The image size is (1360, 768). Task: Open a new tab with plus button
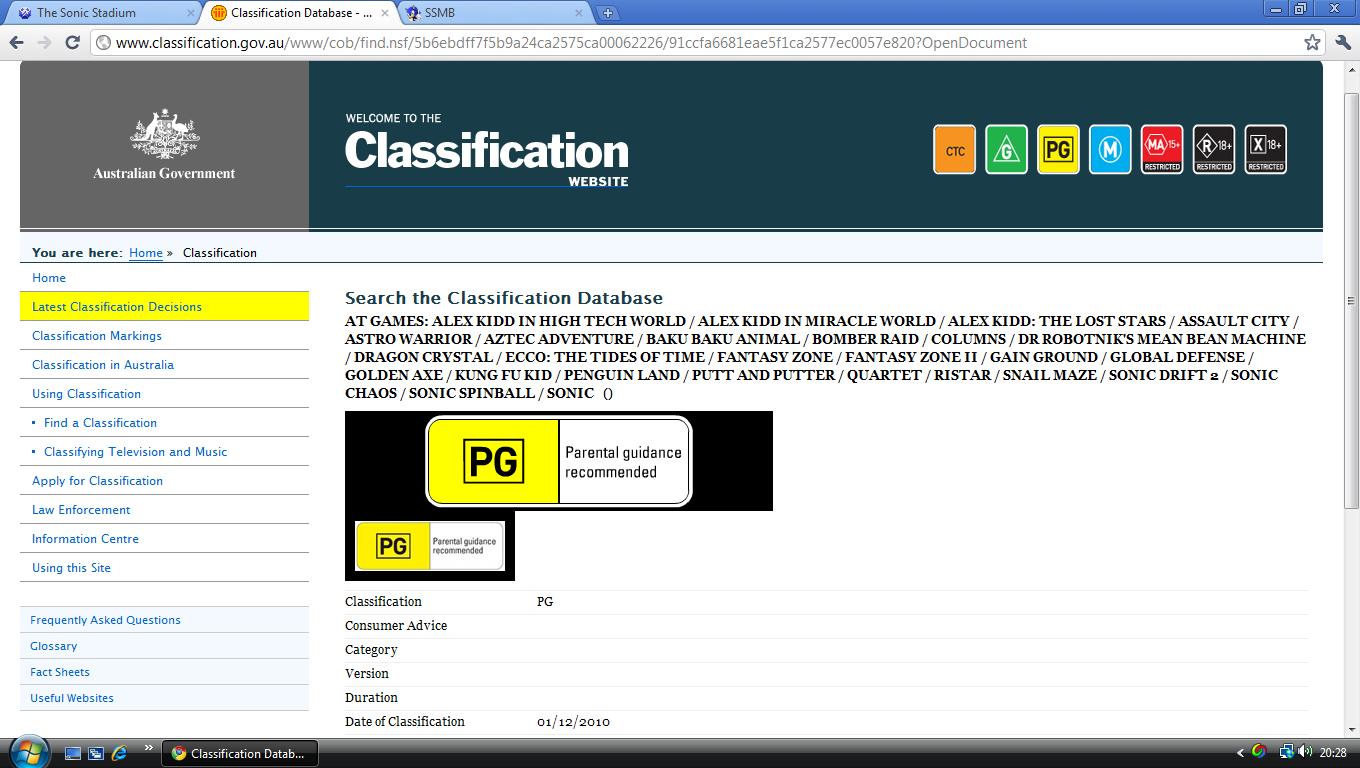click(x=607, y=13)
